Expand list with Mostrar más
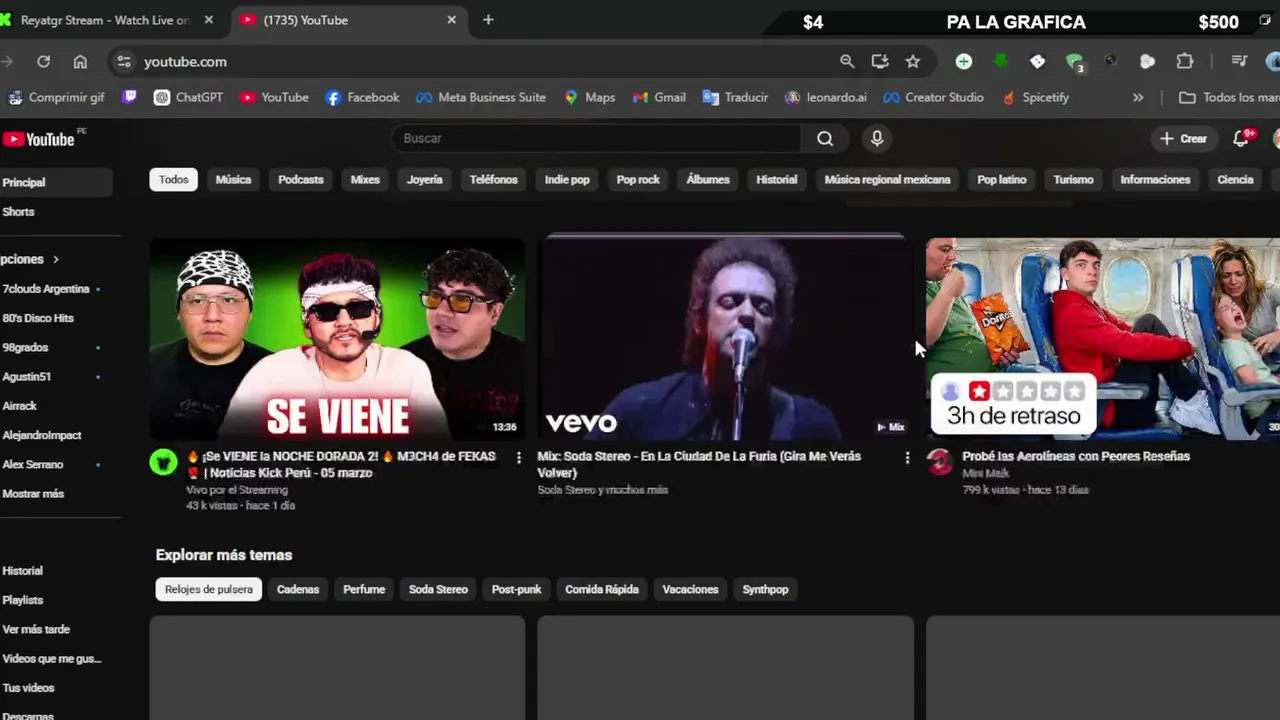The height and width of the screenshot is (720, 1280). point(33,494)
